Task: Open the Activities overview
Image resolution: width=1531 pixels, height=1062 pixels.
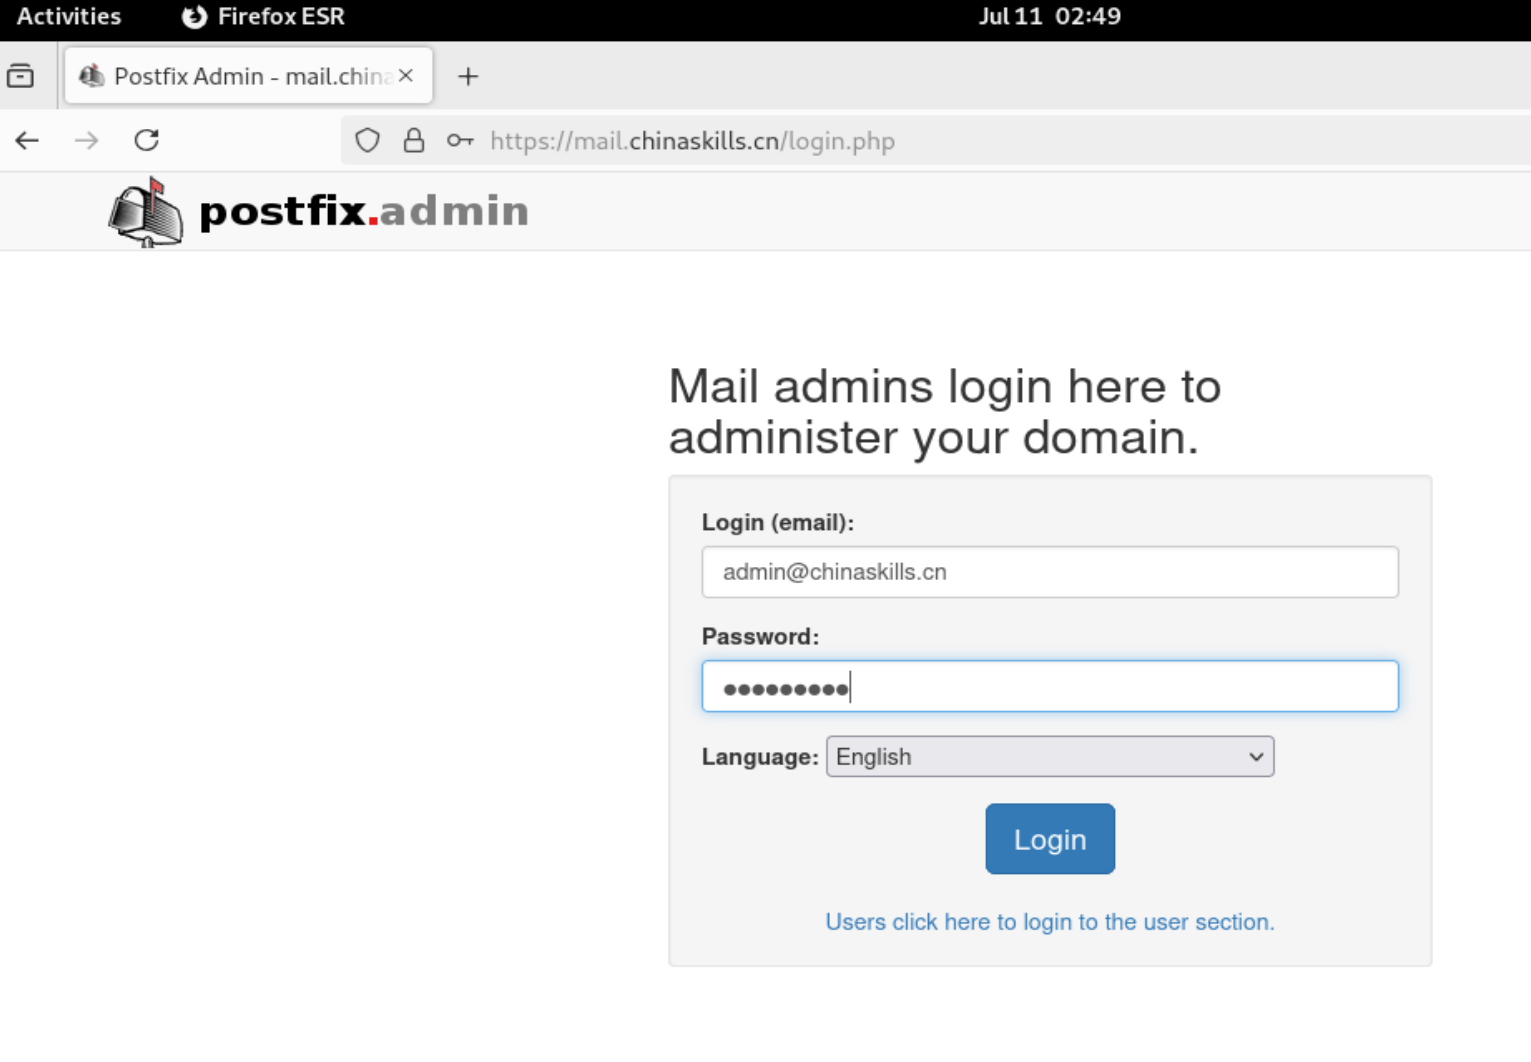Action: click(69, 16)
